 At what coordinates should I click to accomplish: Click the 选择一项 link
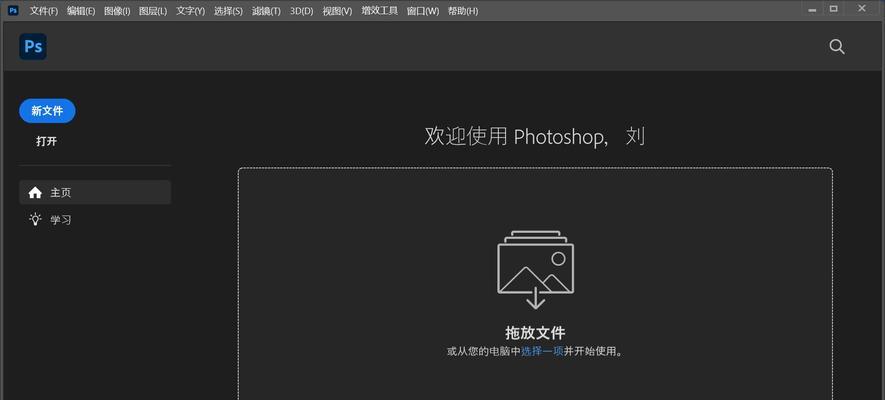[x=542, y=351]
